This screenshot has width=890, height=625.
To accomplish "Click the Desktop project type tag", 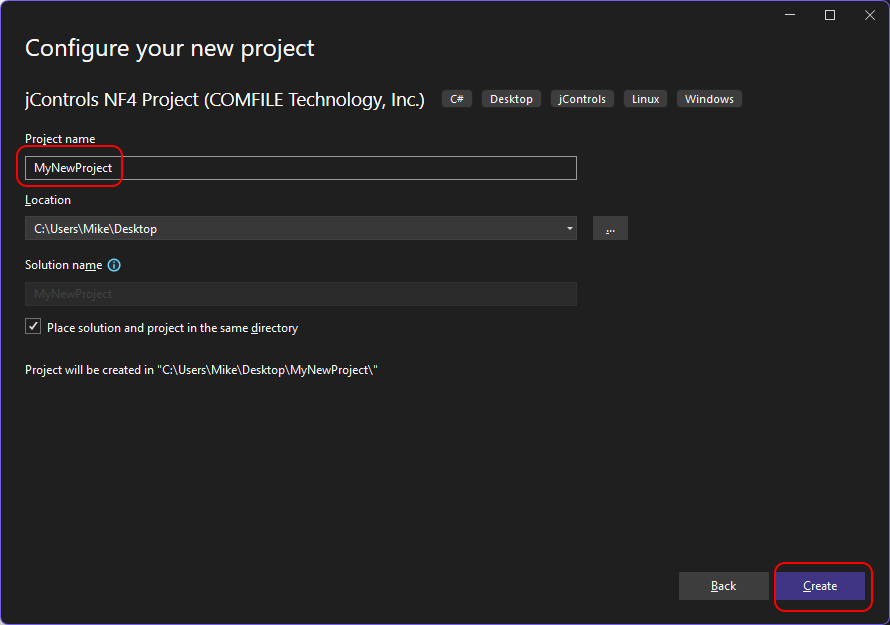I will (511, 99).
